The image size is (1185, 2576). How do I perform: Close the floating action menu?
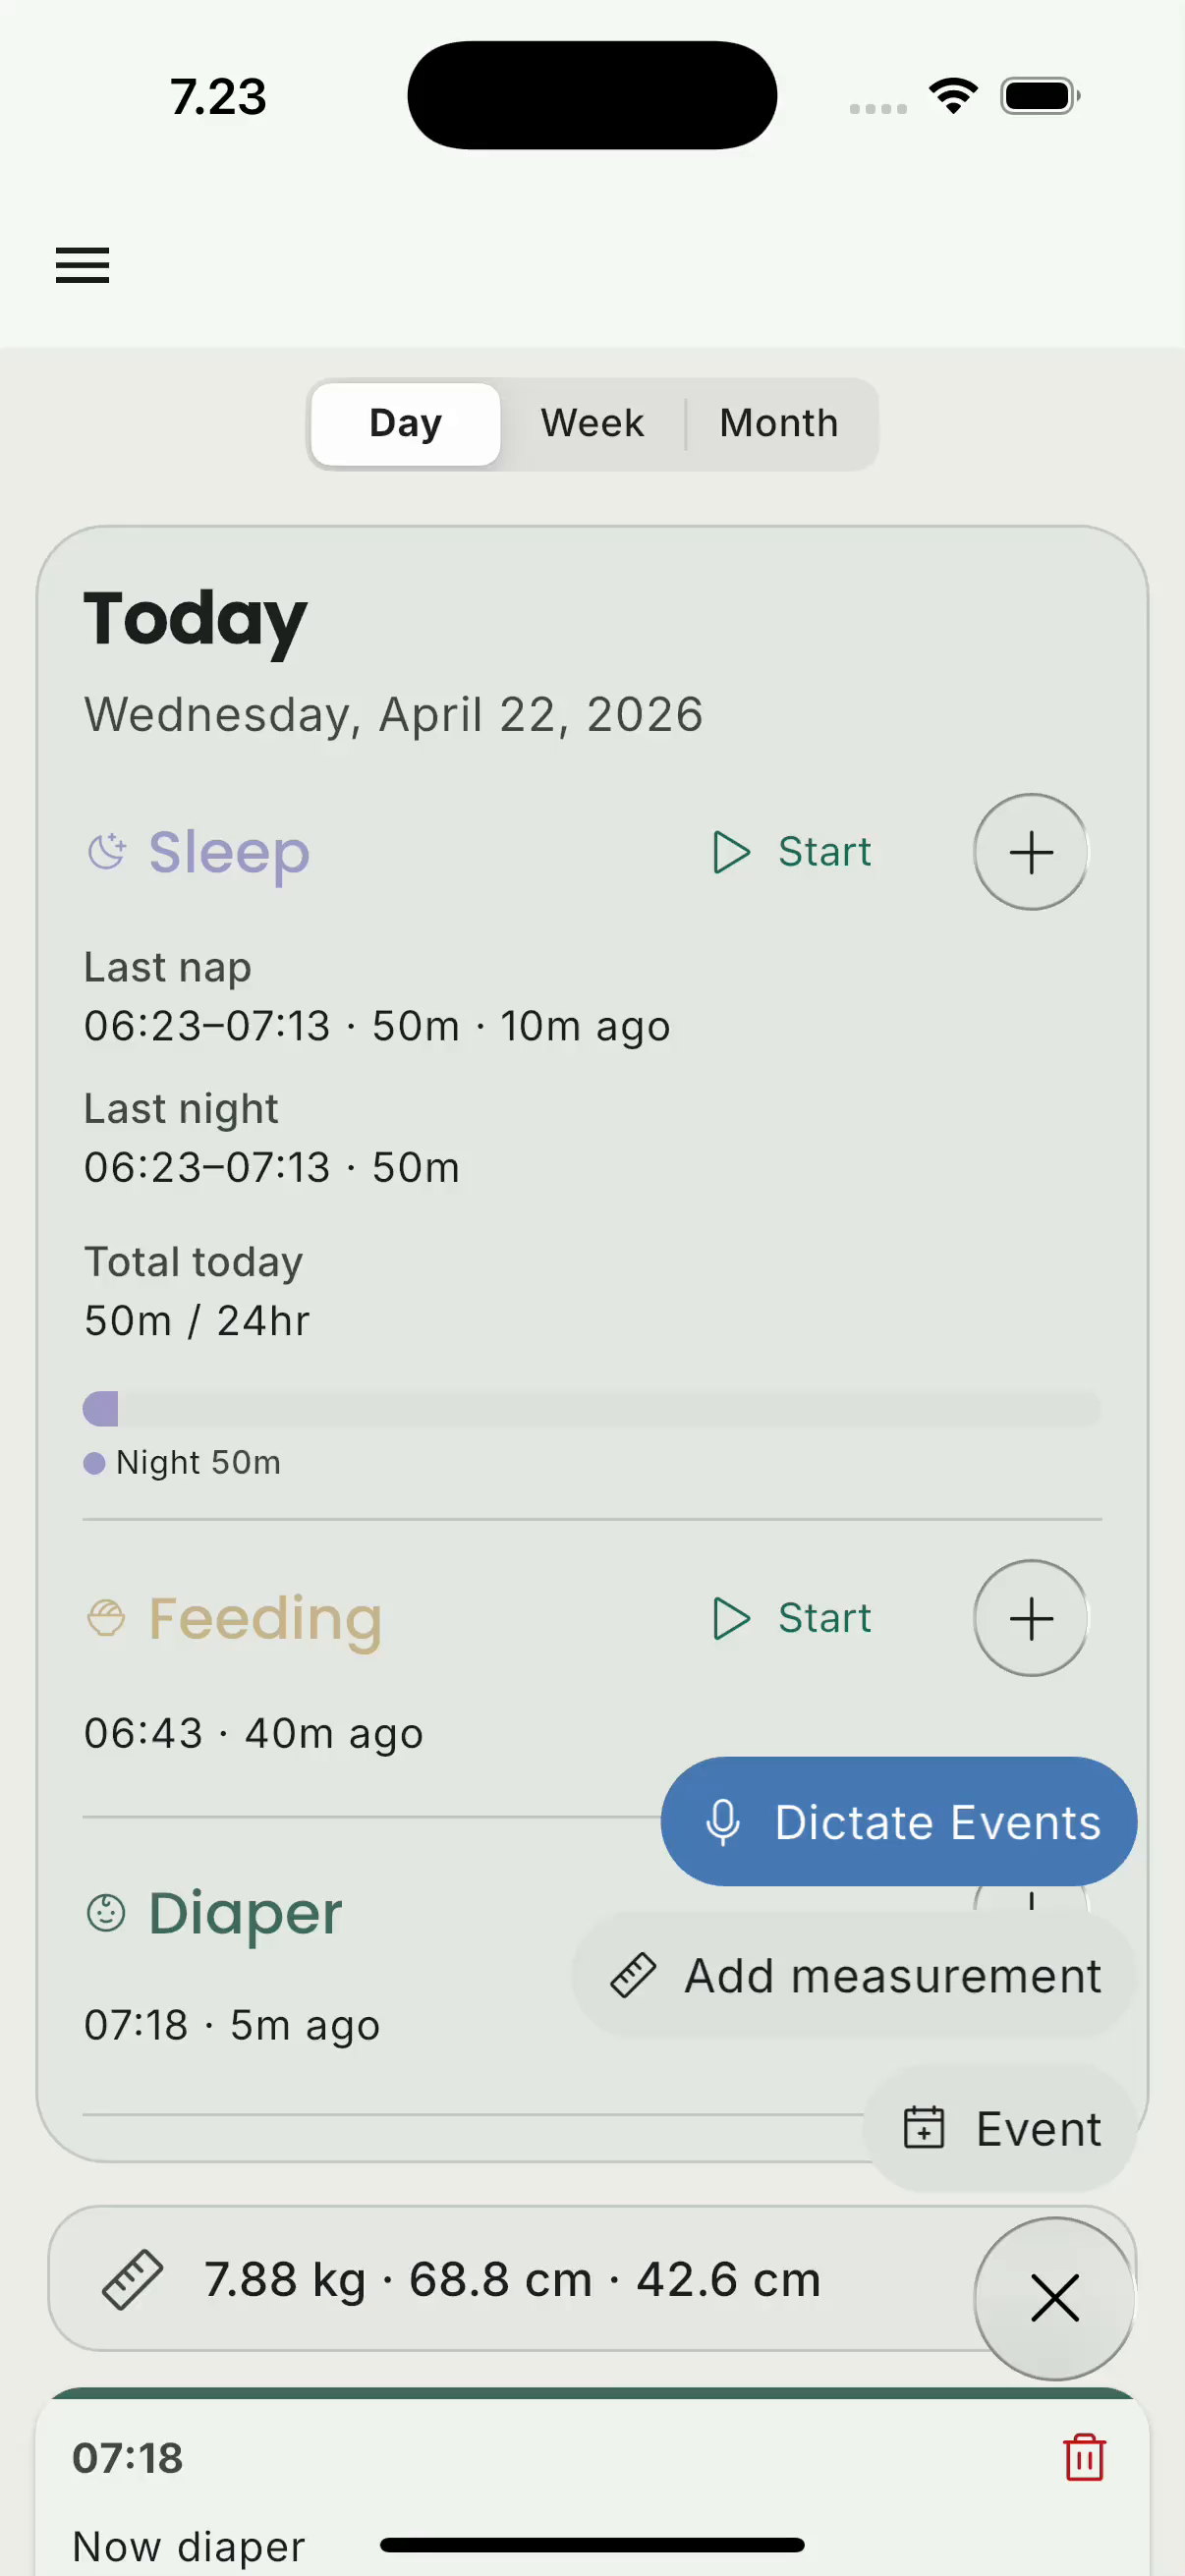click(1054, 2298)
